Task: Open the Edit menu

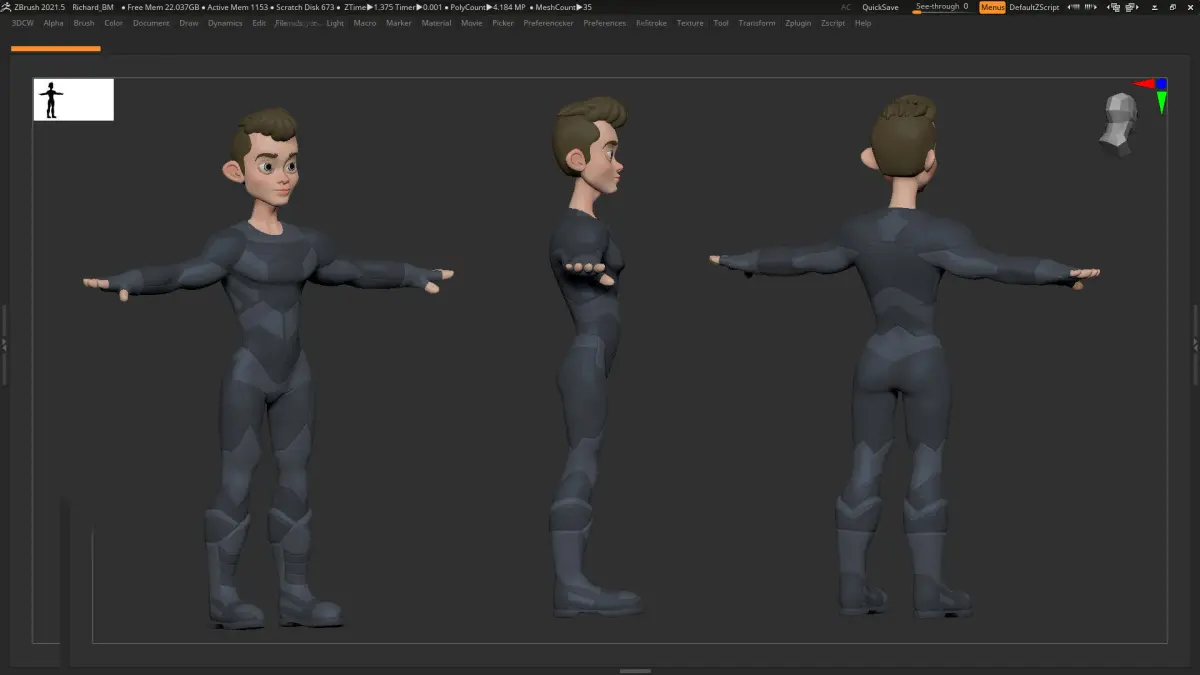Action: pos(259,23)
